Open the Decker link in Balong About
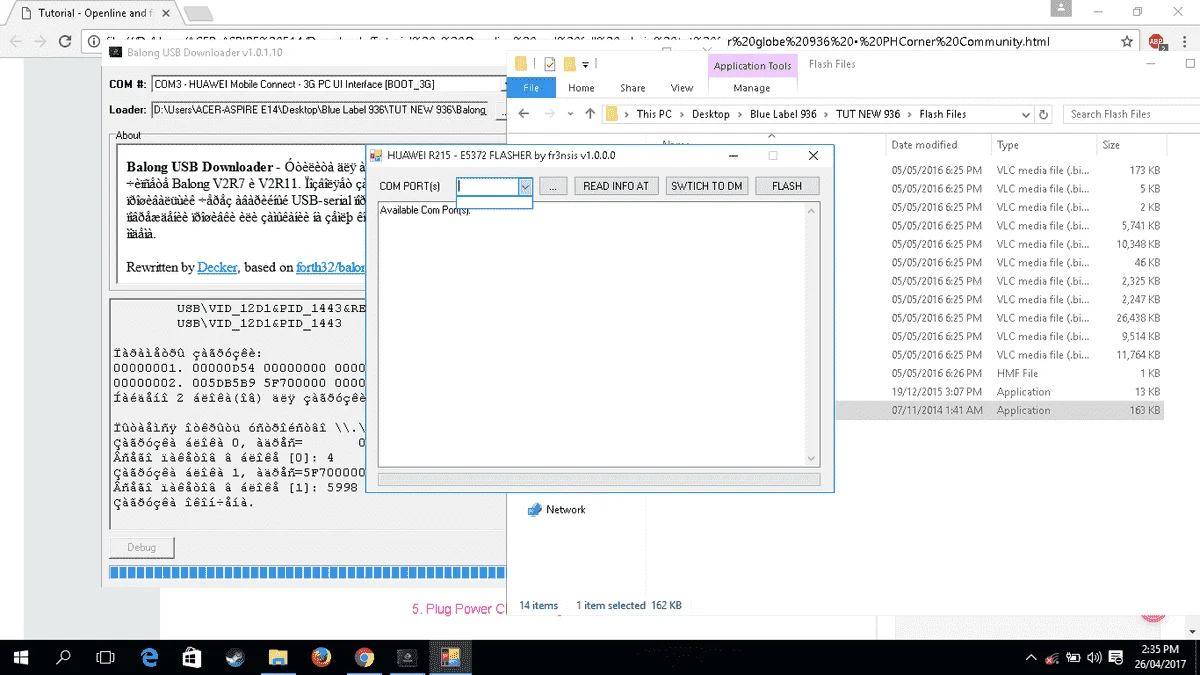The height and width of the screenshot is (675, 1200). [218, 268]
